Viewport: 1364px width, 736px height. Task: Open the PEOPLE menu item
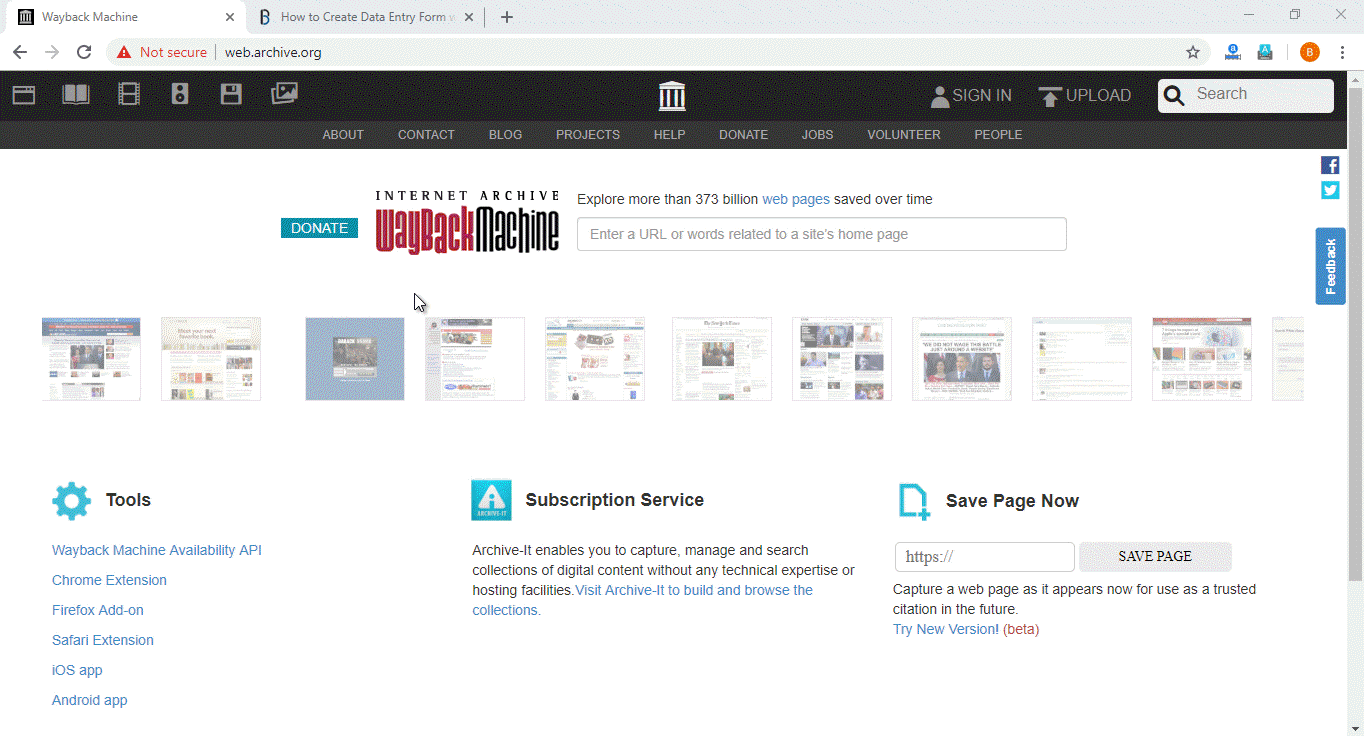pyautogui.click(x=998, y=135)
